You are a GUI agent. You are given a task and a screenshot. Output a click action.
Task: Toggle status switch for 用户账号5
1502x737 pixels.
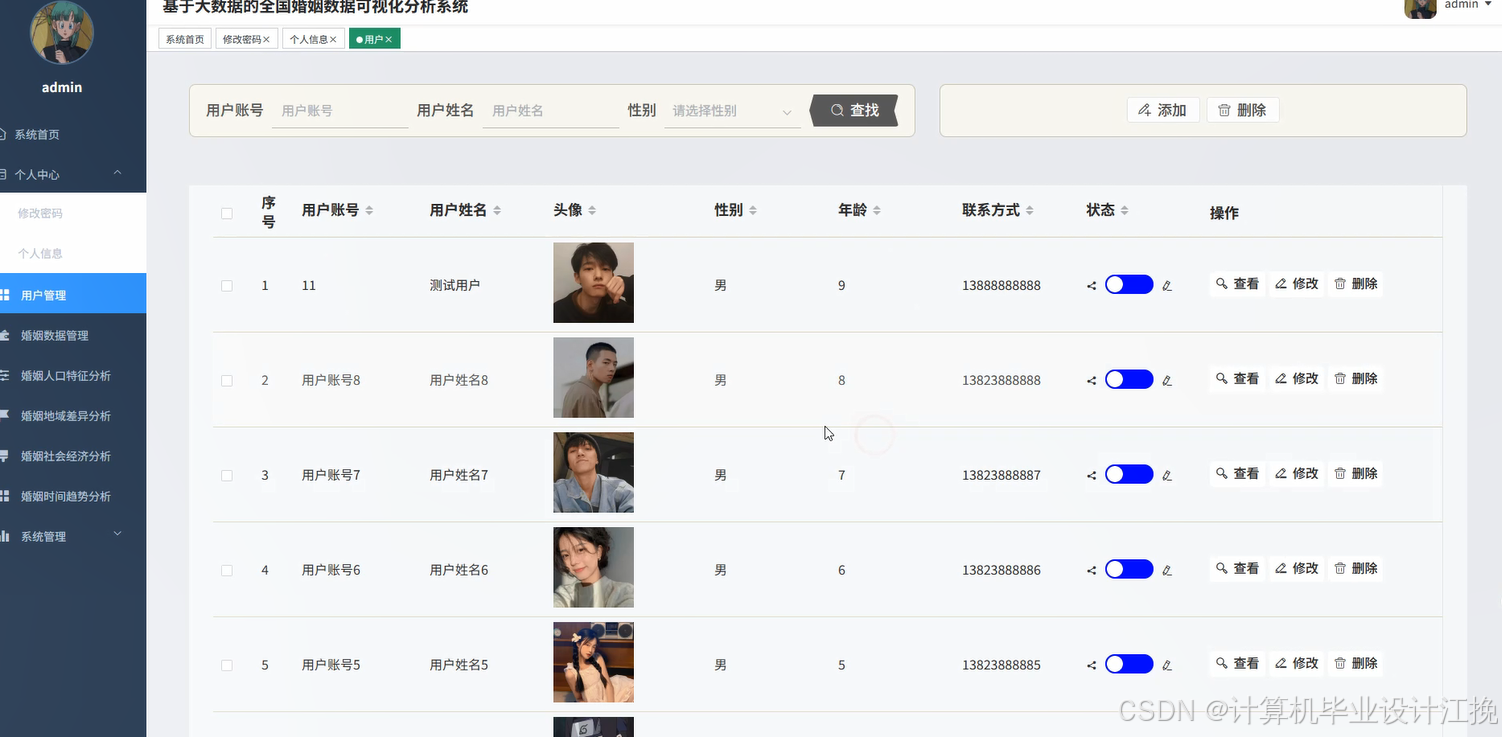[1129, 664]
